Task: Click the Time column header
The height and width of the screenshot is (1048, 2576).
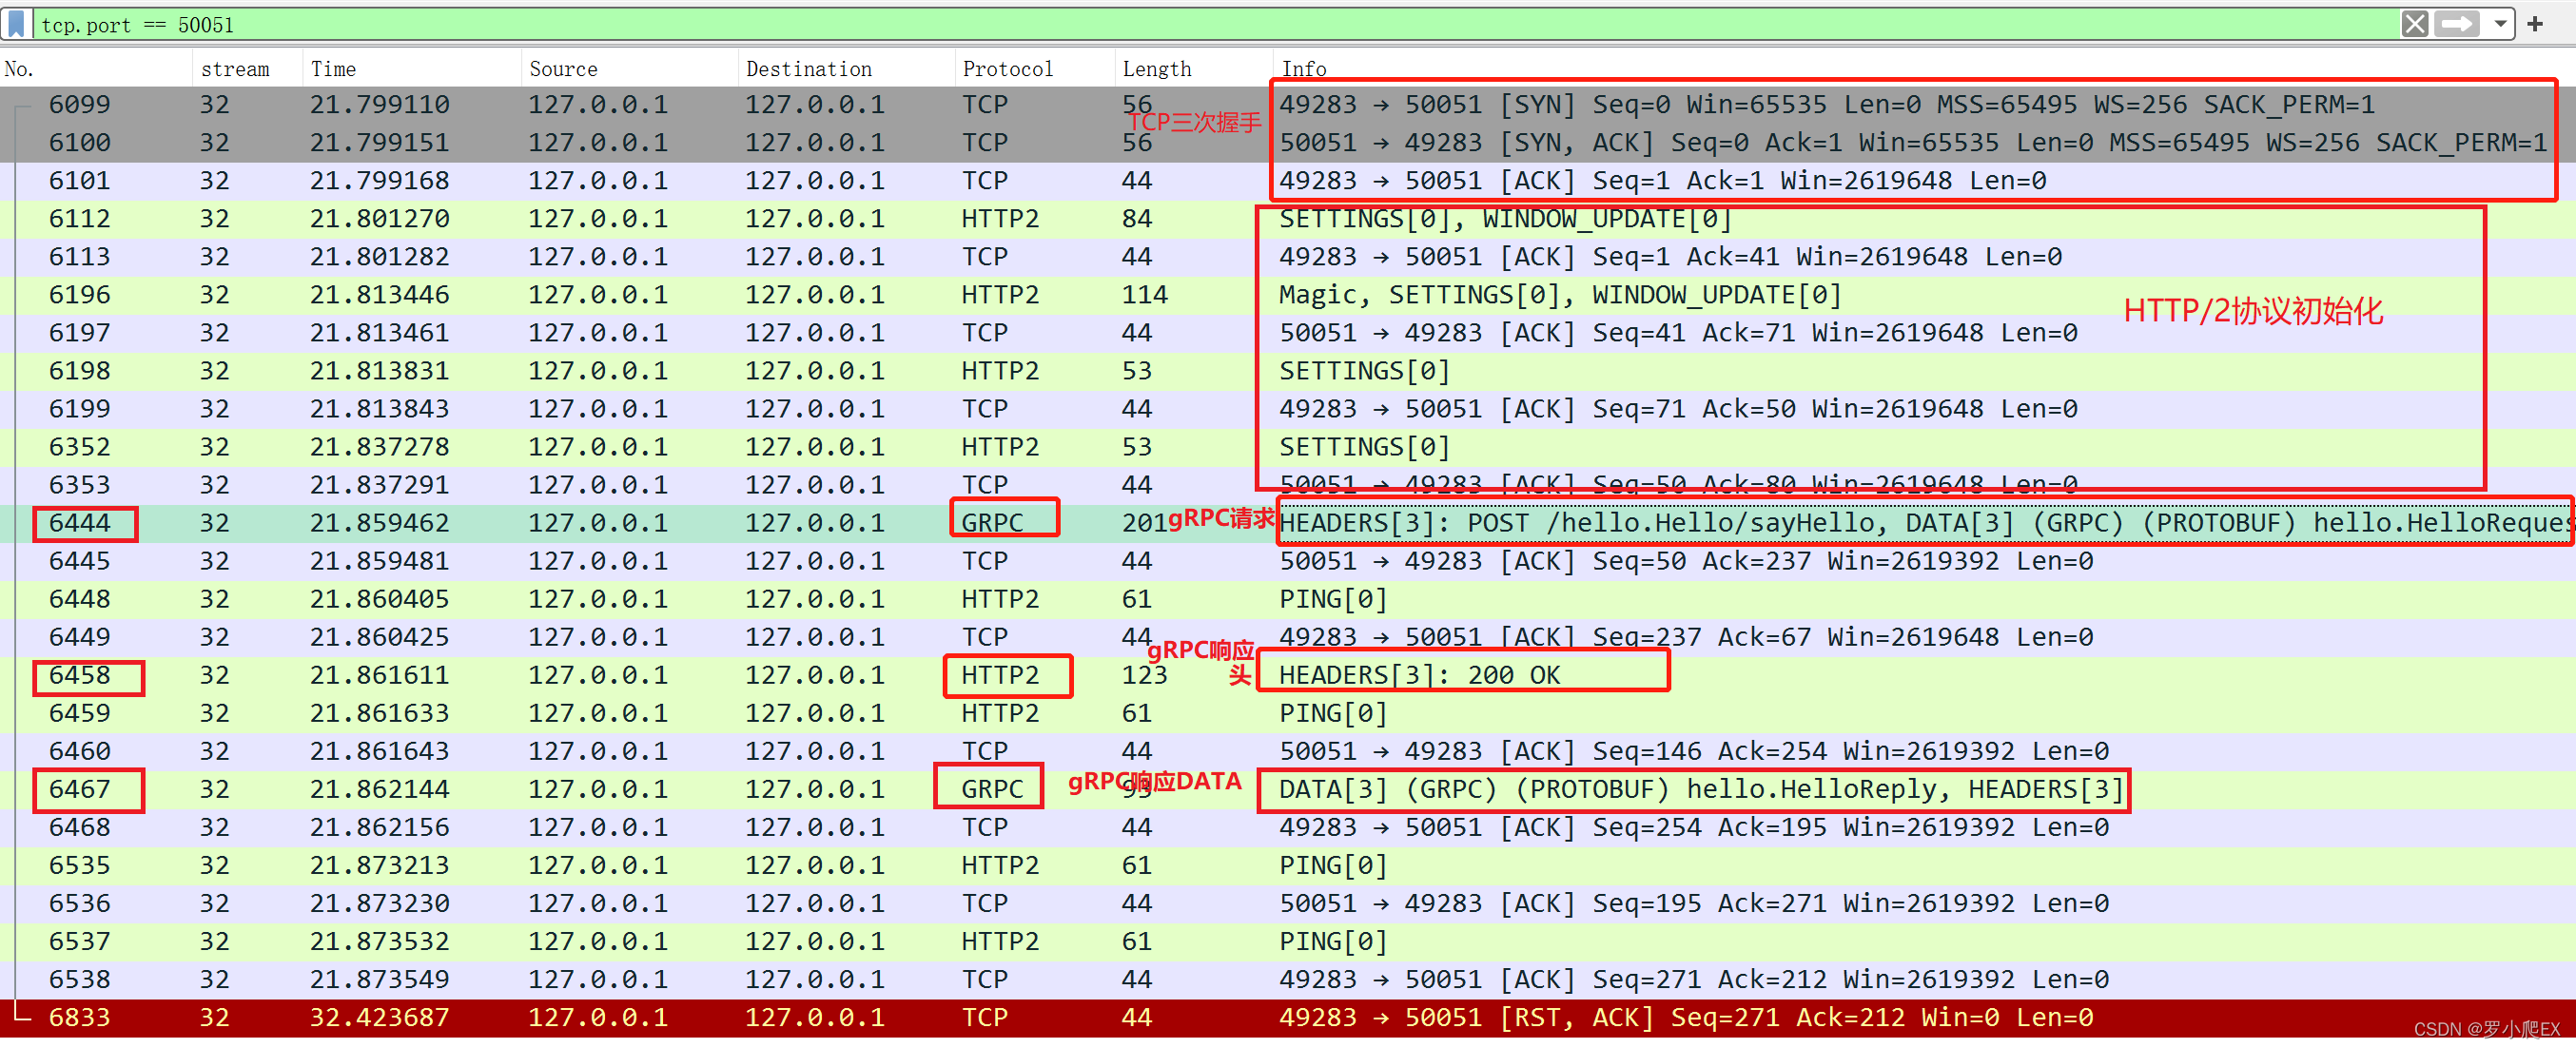Action: pos(333,69)
